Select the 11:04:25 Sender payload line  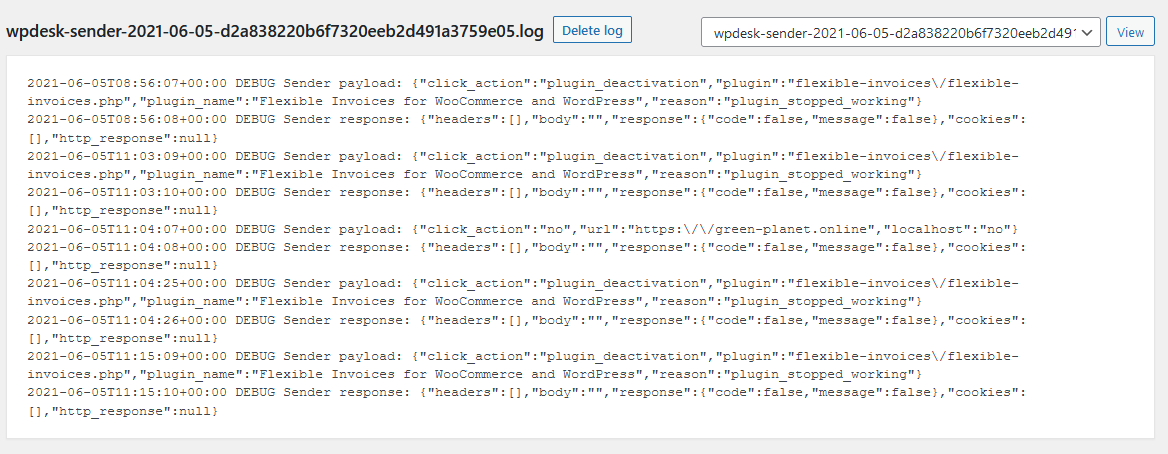tap(523, 292)
